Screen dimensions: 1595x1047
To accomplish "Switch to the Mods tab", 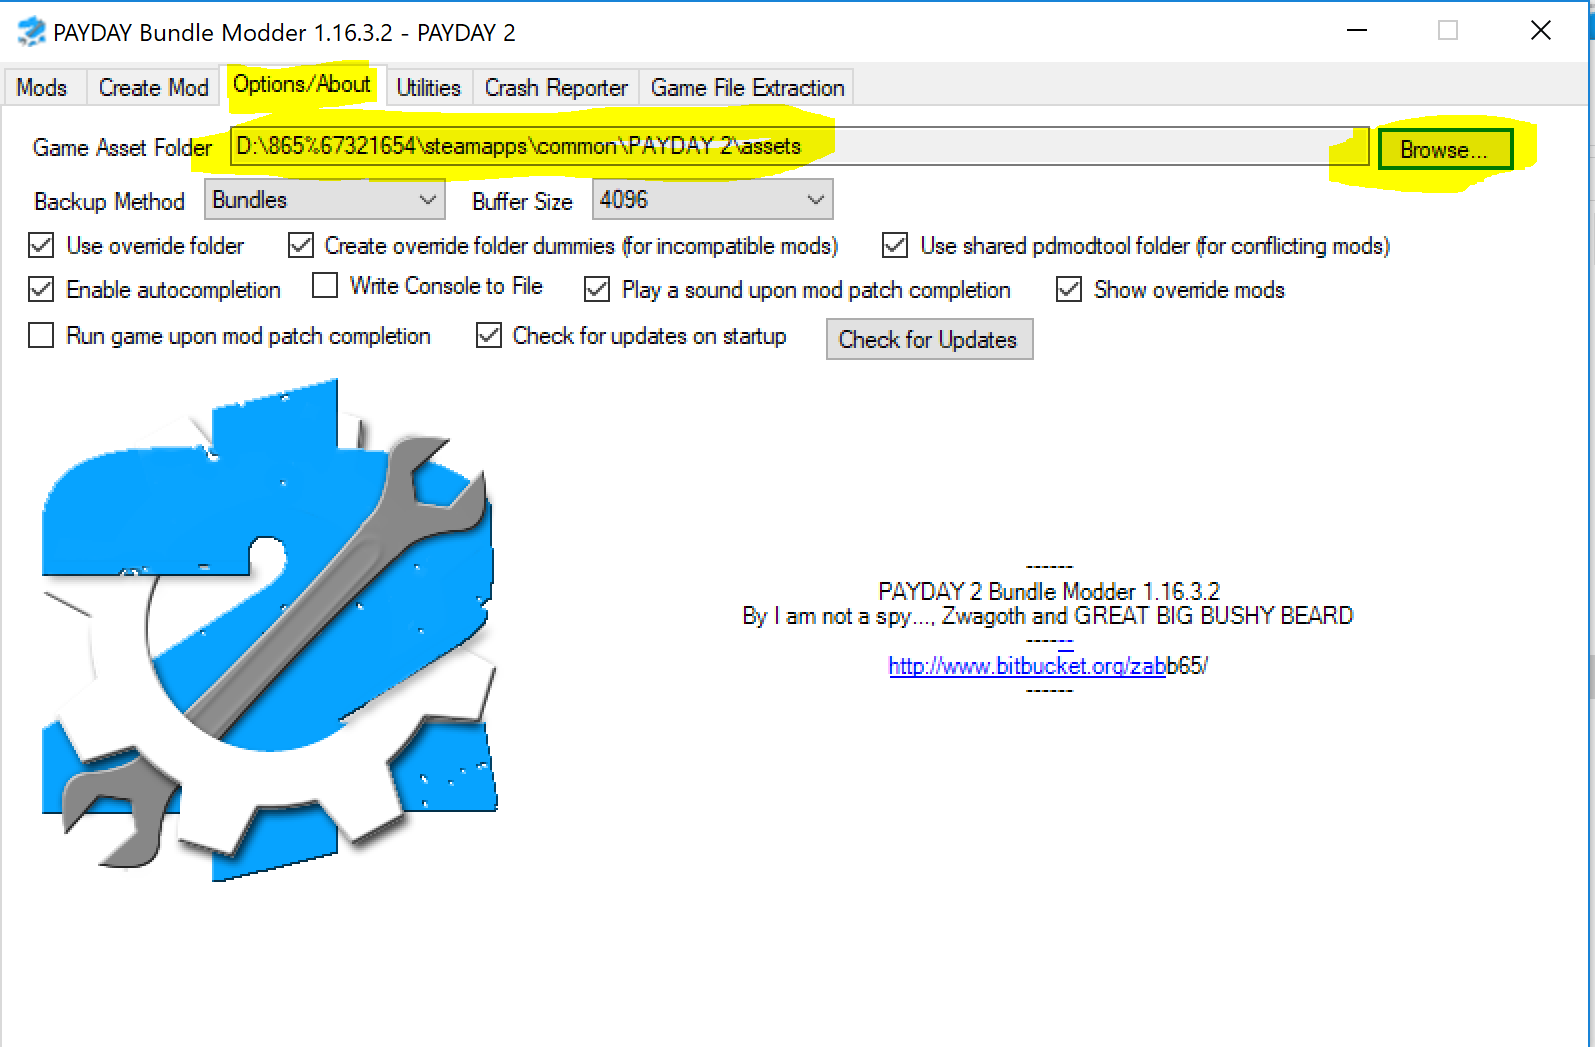I will (x=42, y=88).
